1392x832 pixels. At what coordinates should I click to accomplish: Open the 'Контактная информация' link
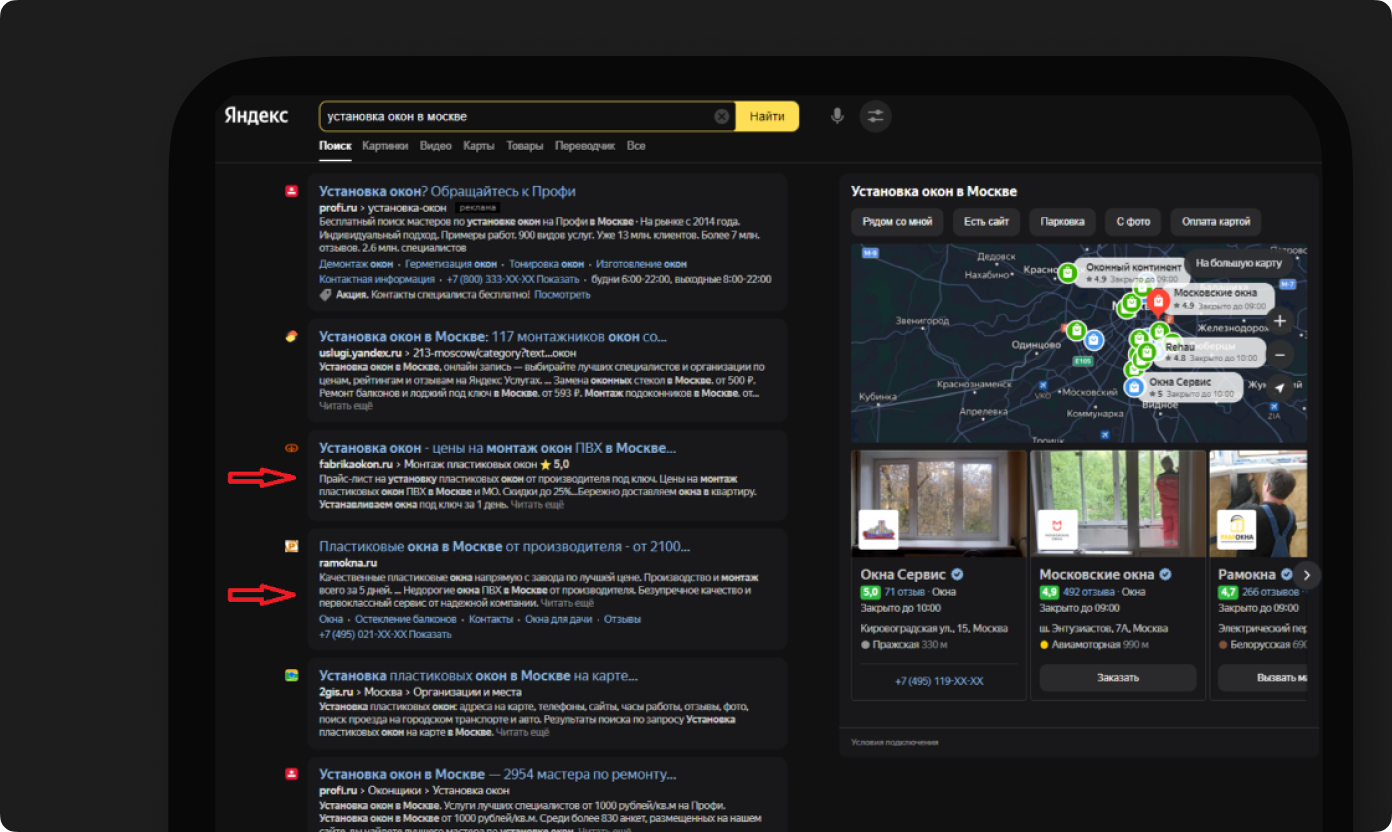pos(377,280)
